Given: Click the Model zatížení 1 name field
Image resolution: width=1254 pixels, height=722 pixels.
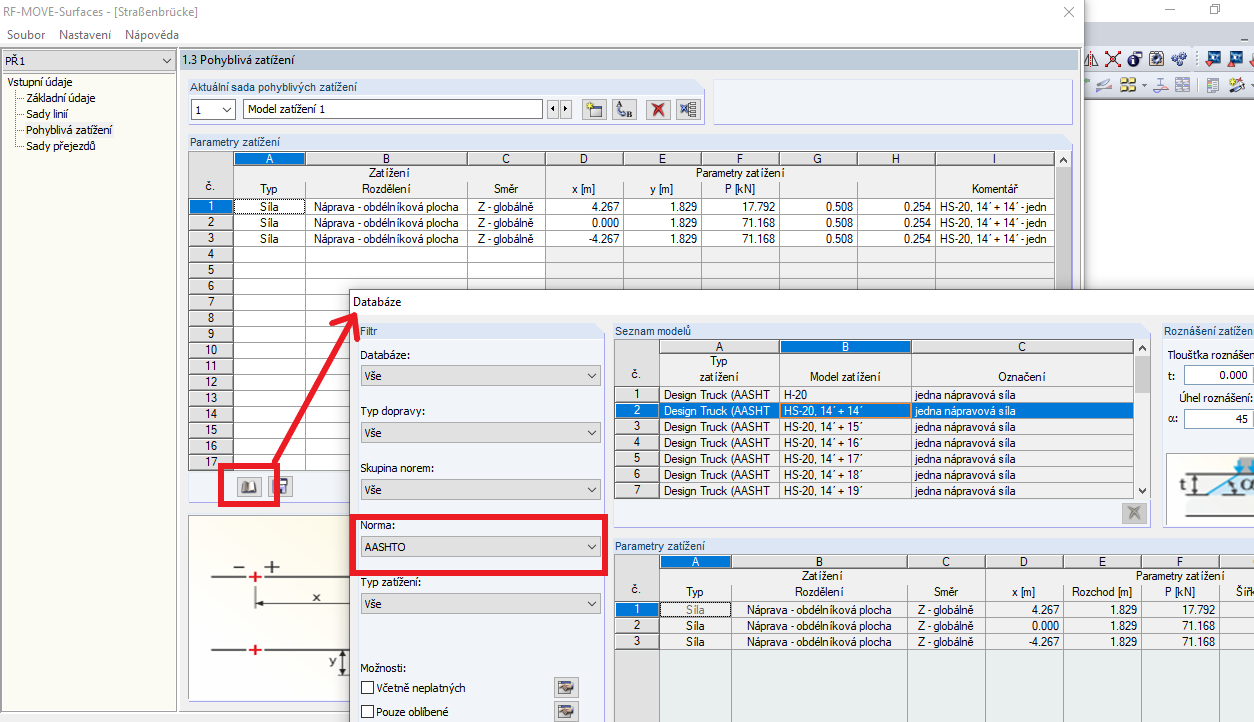Looking at the screenshot, I should tap(393, 109).
